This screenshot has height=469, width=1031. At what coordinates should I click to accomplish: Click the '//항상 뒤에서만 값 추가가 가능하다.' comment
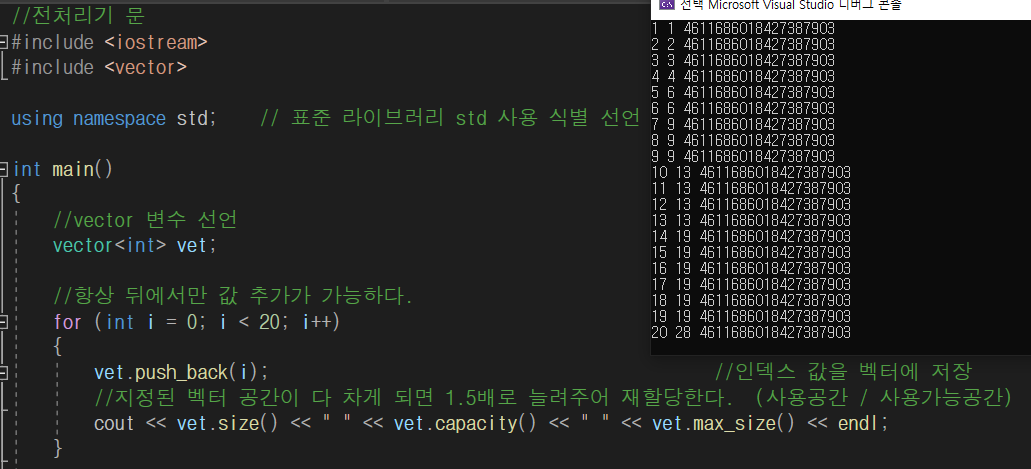233,296
